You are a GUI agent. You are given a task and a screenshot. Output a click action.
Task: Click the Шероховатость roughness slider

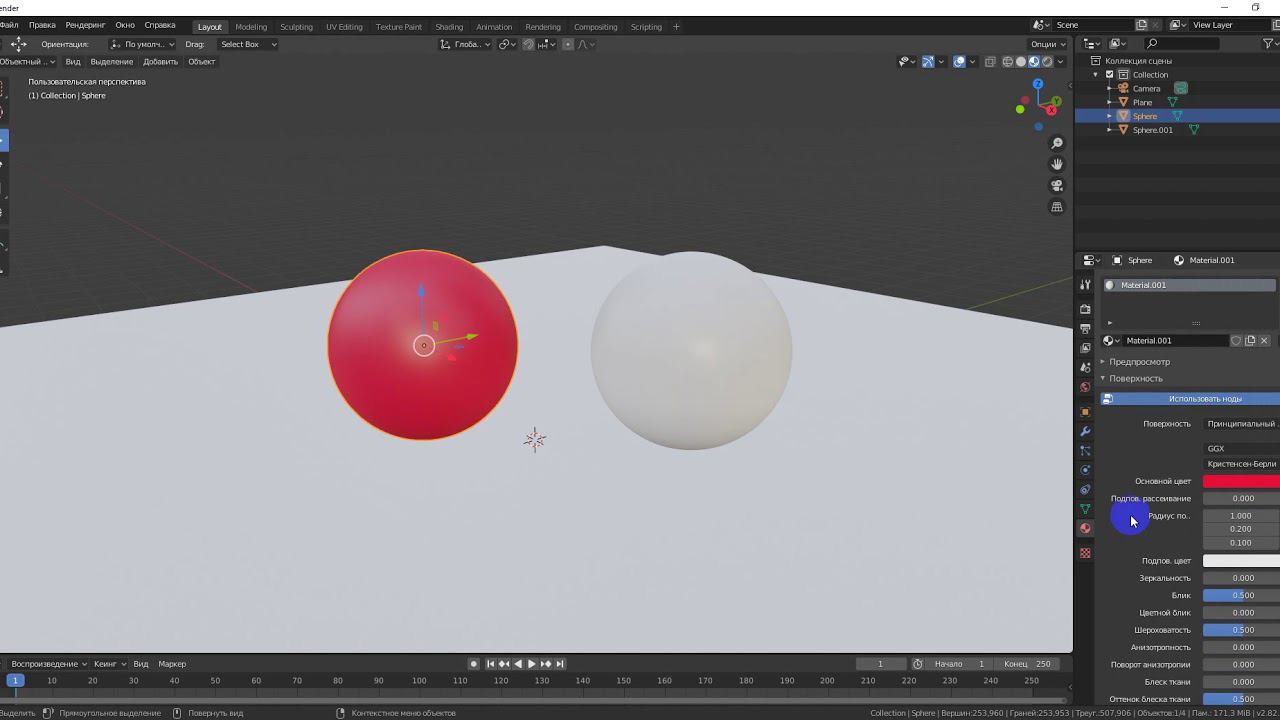1241,630
